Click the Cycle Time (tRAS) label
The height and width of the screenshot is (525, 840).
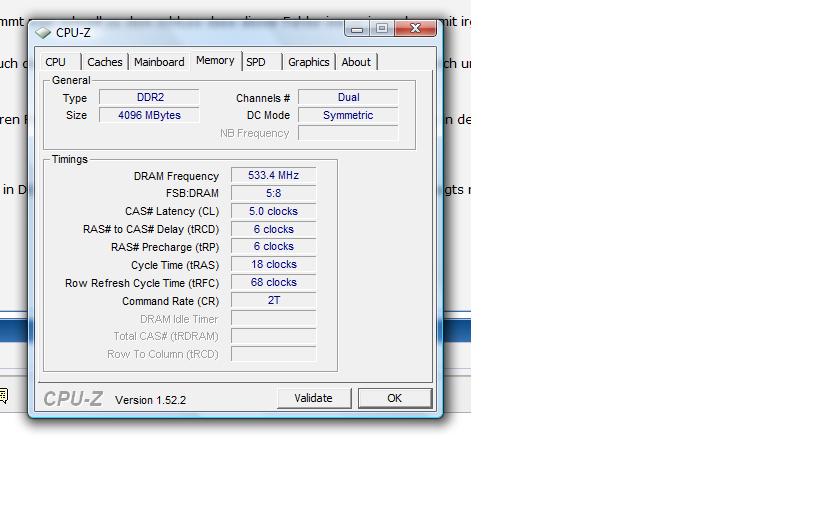(175, 266)
